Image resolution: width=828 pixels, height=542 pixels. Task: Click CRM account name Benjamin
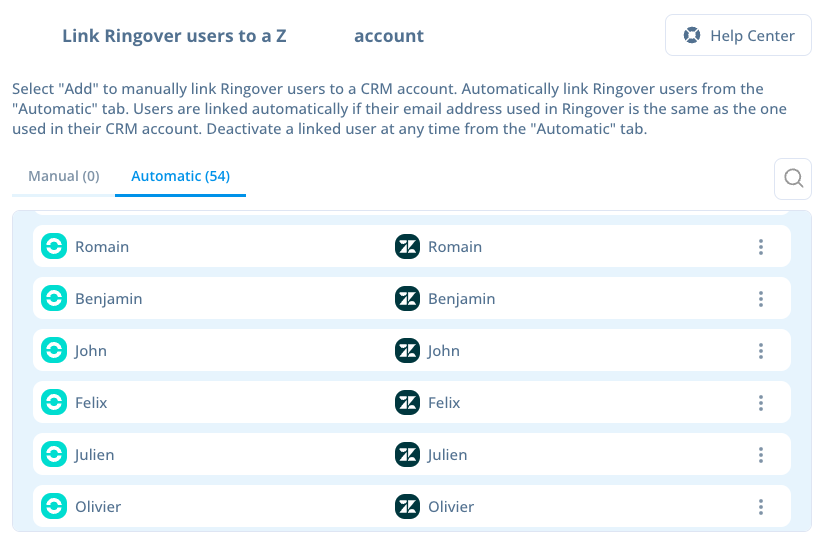pos(462,299)
